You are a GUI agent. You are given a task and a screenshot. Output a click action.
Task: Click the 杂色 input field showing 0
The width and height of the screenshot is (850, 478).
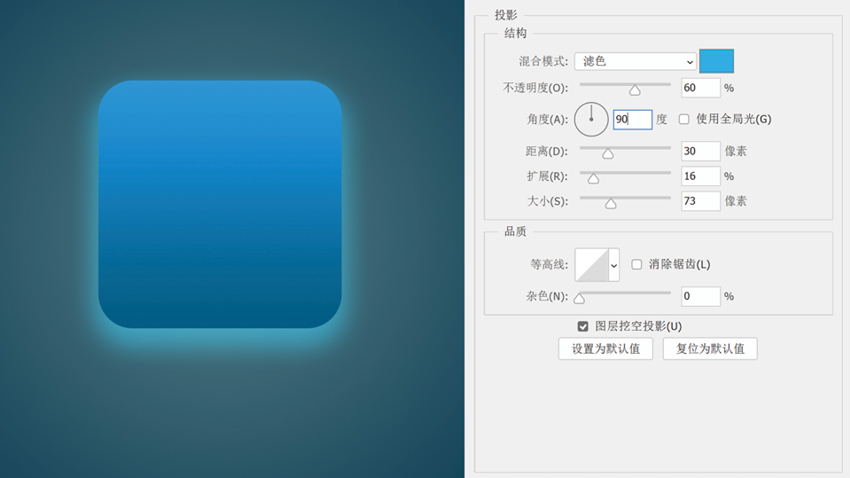click(x=700, y=296)
